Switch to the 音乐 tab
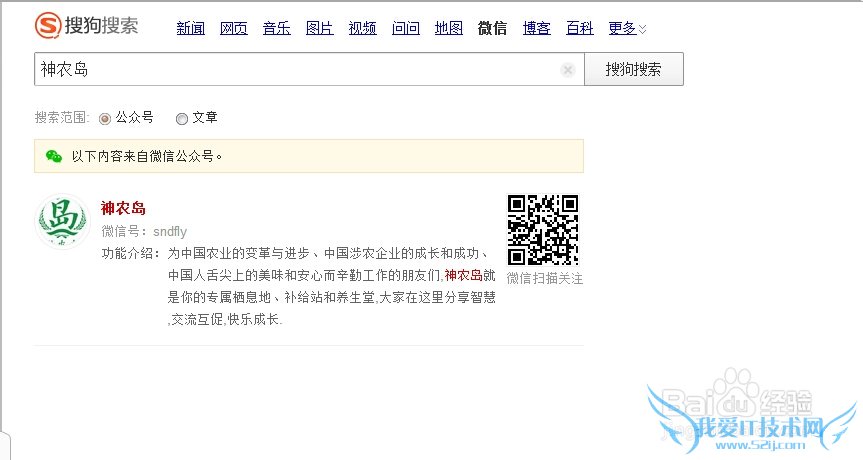Screen dimensions: 863x460 tap(276, 28)
